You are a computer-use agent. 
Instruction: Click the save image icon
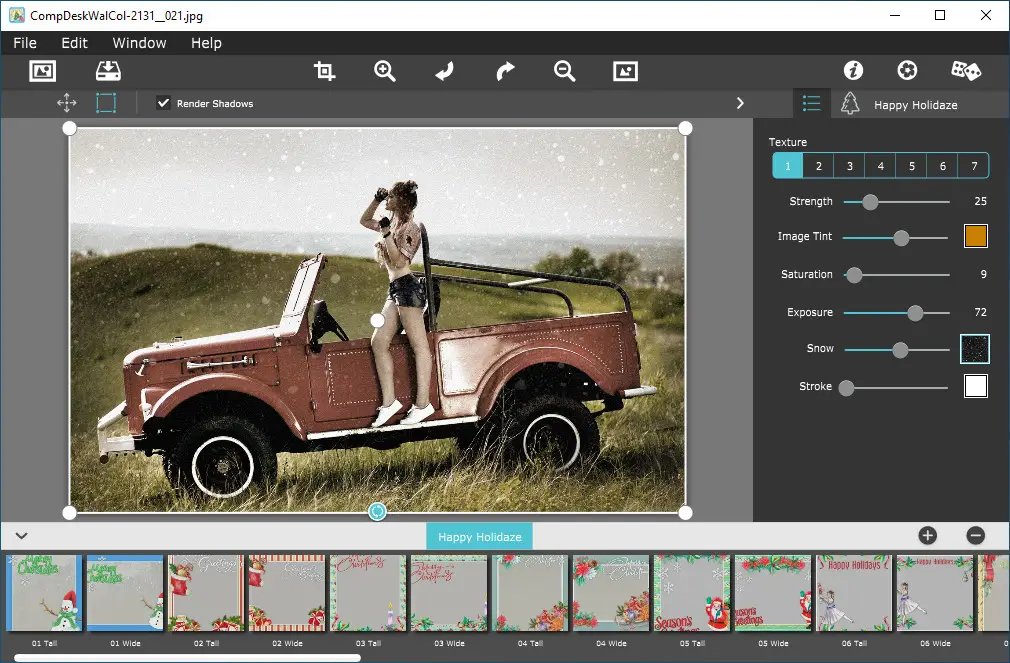click(107, 71)
